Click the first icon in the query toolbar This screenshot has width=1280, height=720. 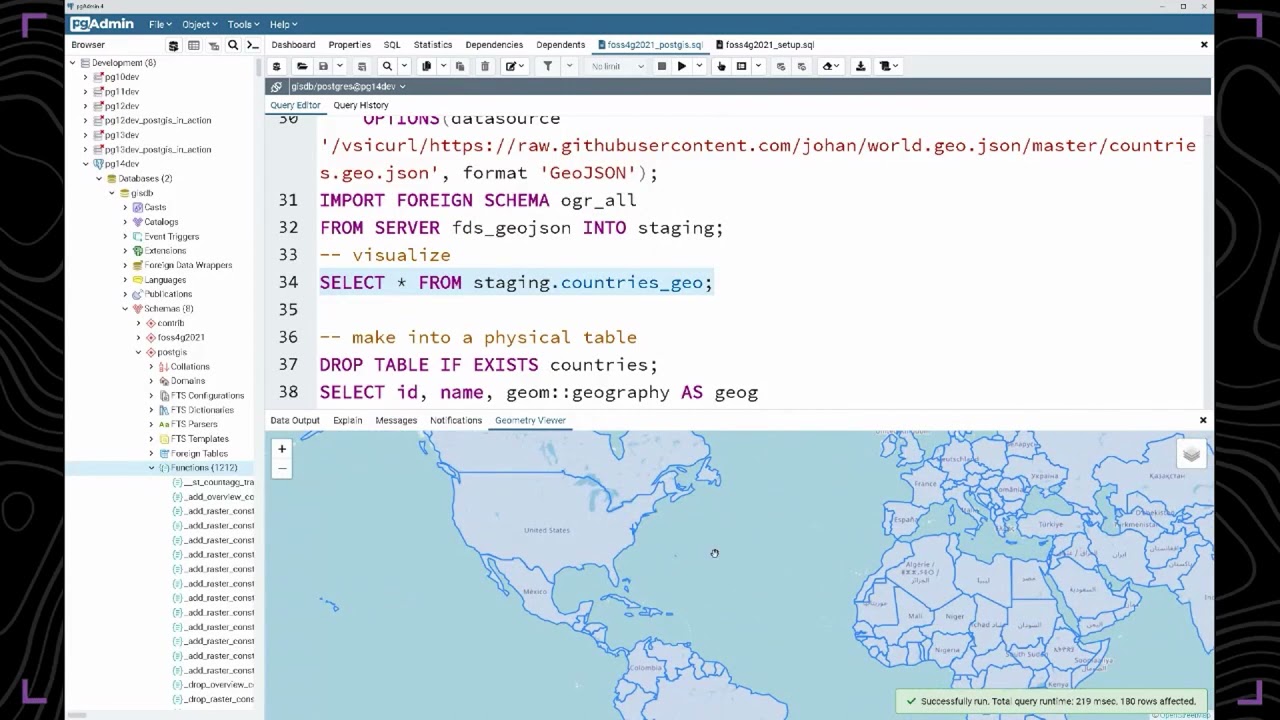277,66
